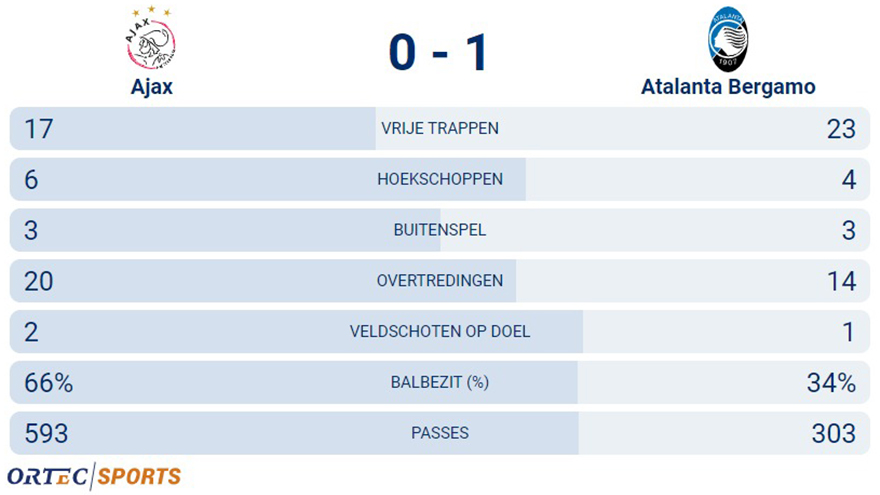Screen dimensions: 880x495
Task: Click the ORTEC Sports logo
Action: coord(94,476)
